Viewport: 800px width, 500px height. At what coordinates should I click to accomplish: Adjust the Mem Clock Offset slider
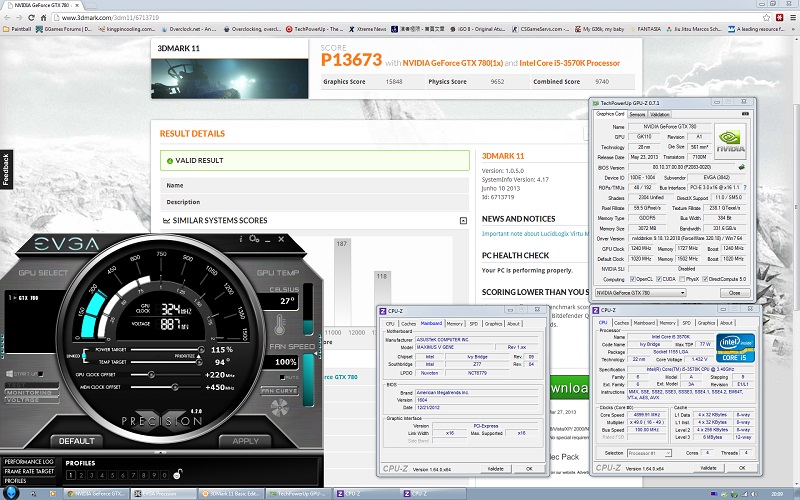175,387
